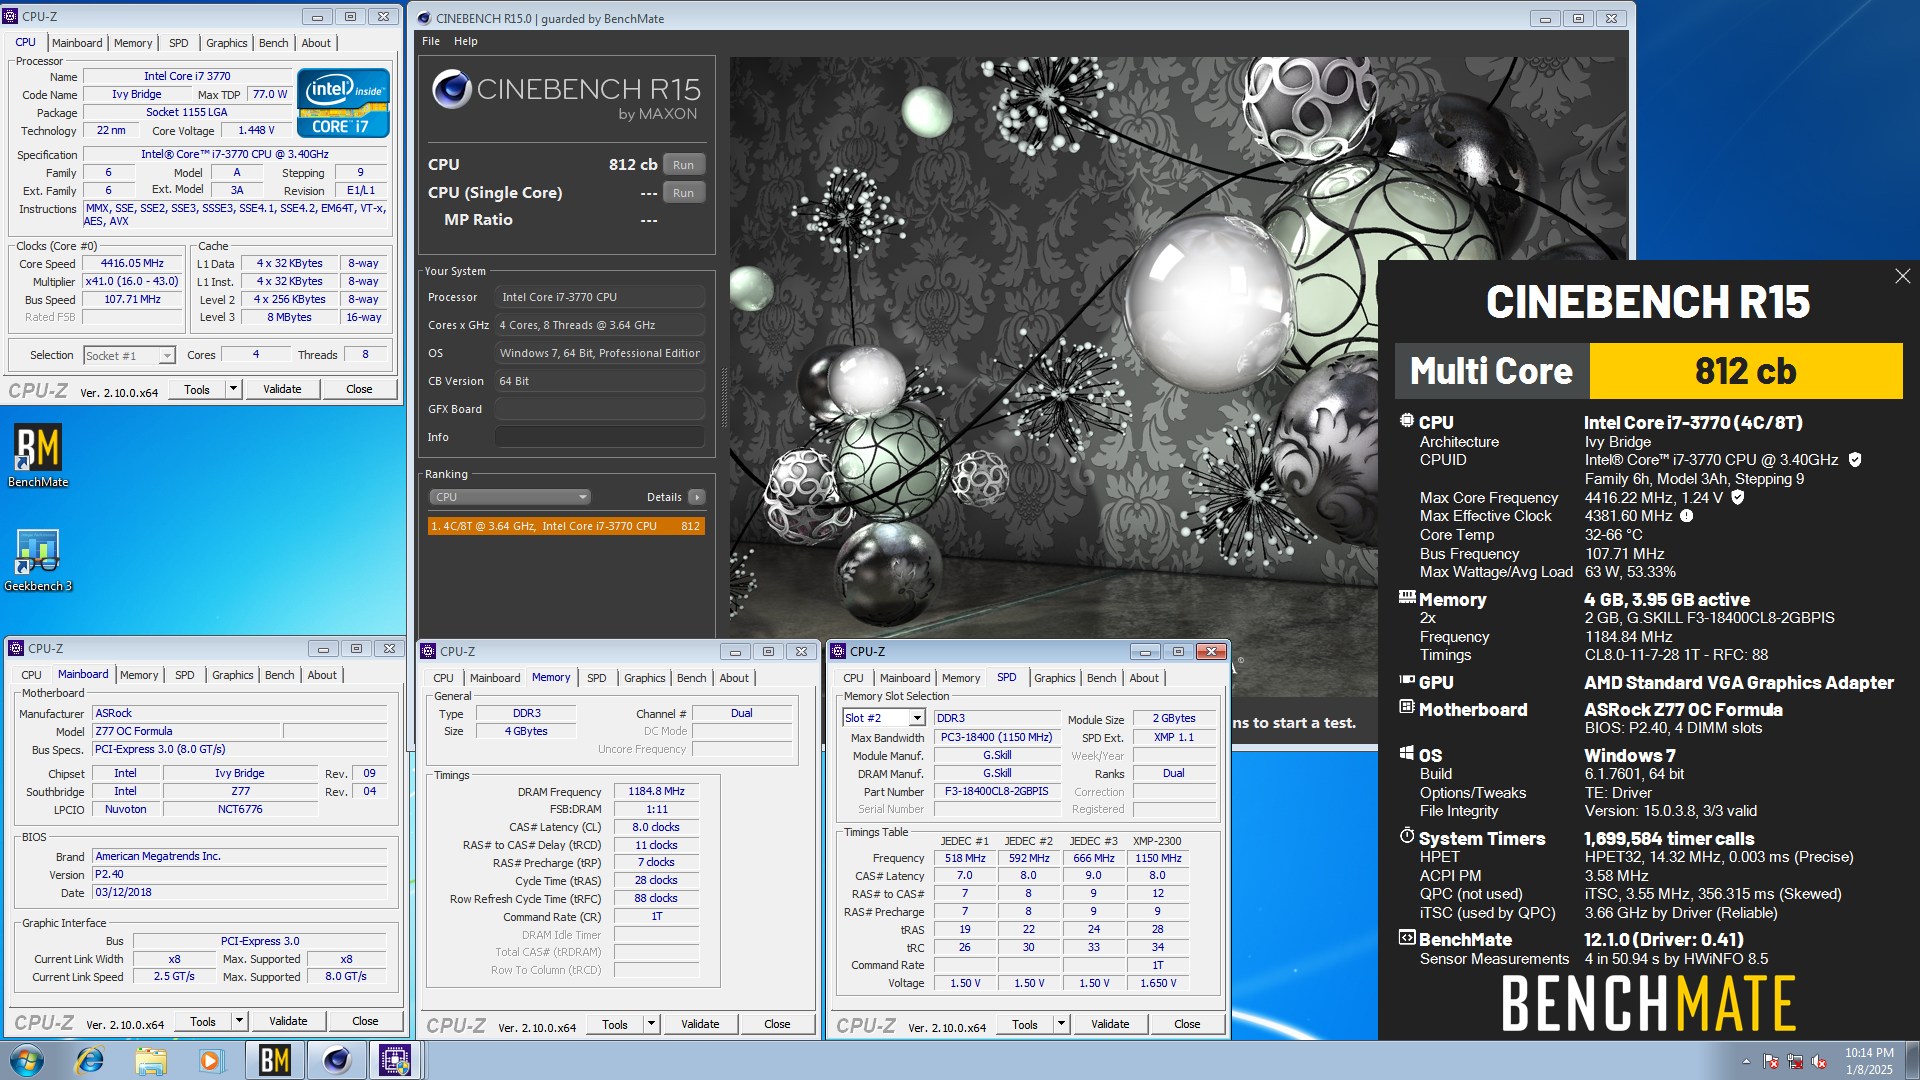Open the Help menu in Cinebench
Viewport: 1920px width, 1080px height.
[466, 41]
